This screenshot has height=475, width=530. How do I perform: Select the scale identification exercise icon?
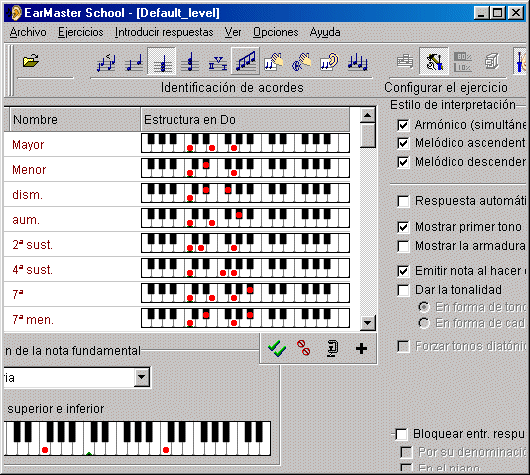[x=245, y=61]
